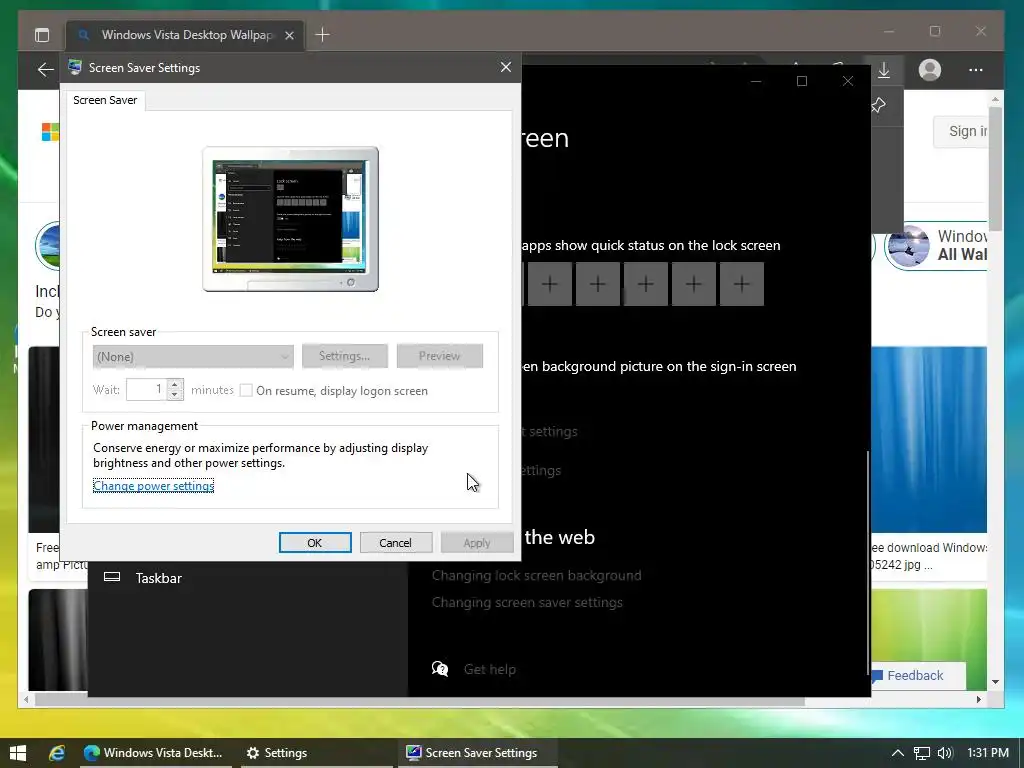Click the Wait minutes input field

[x=146, y=389]
